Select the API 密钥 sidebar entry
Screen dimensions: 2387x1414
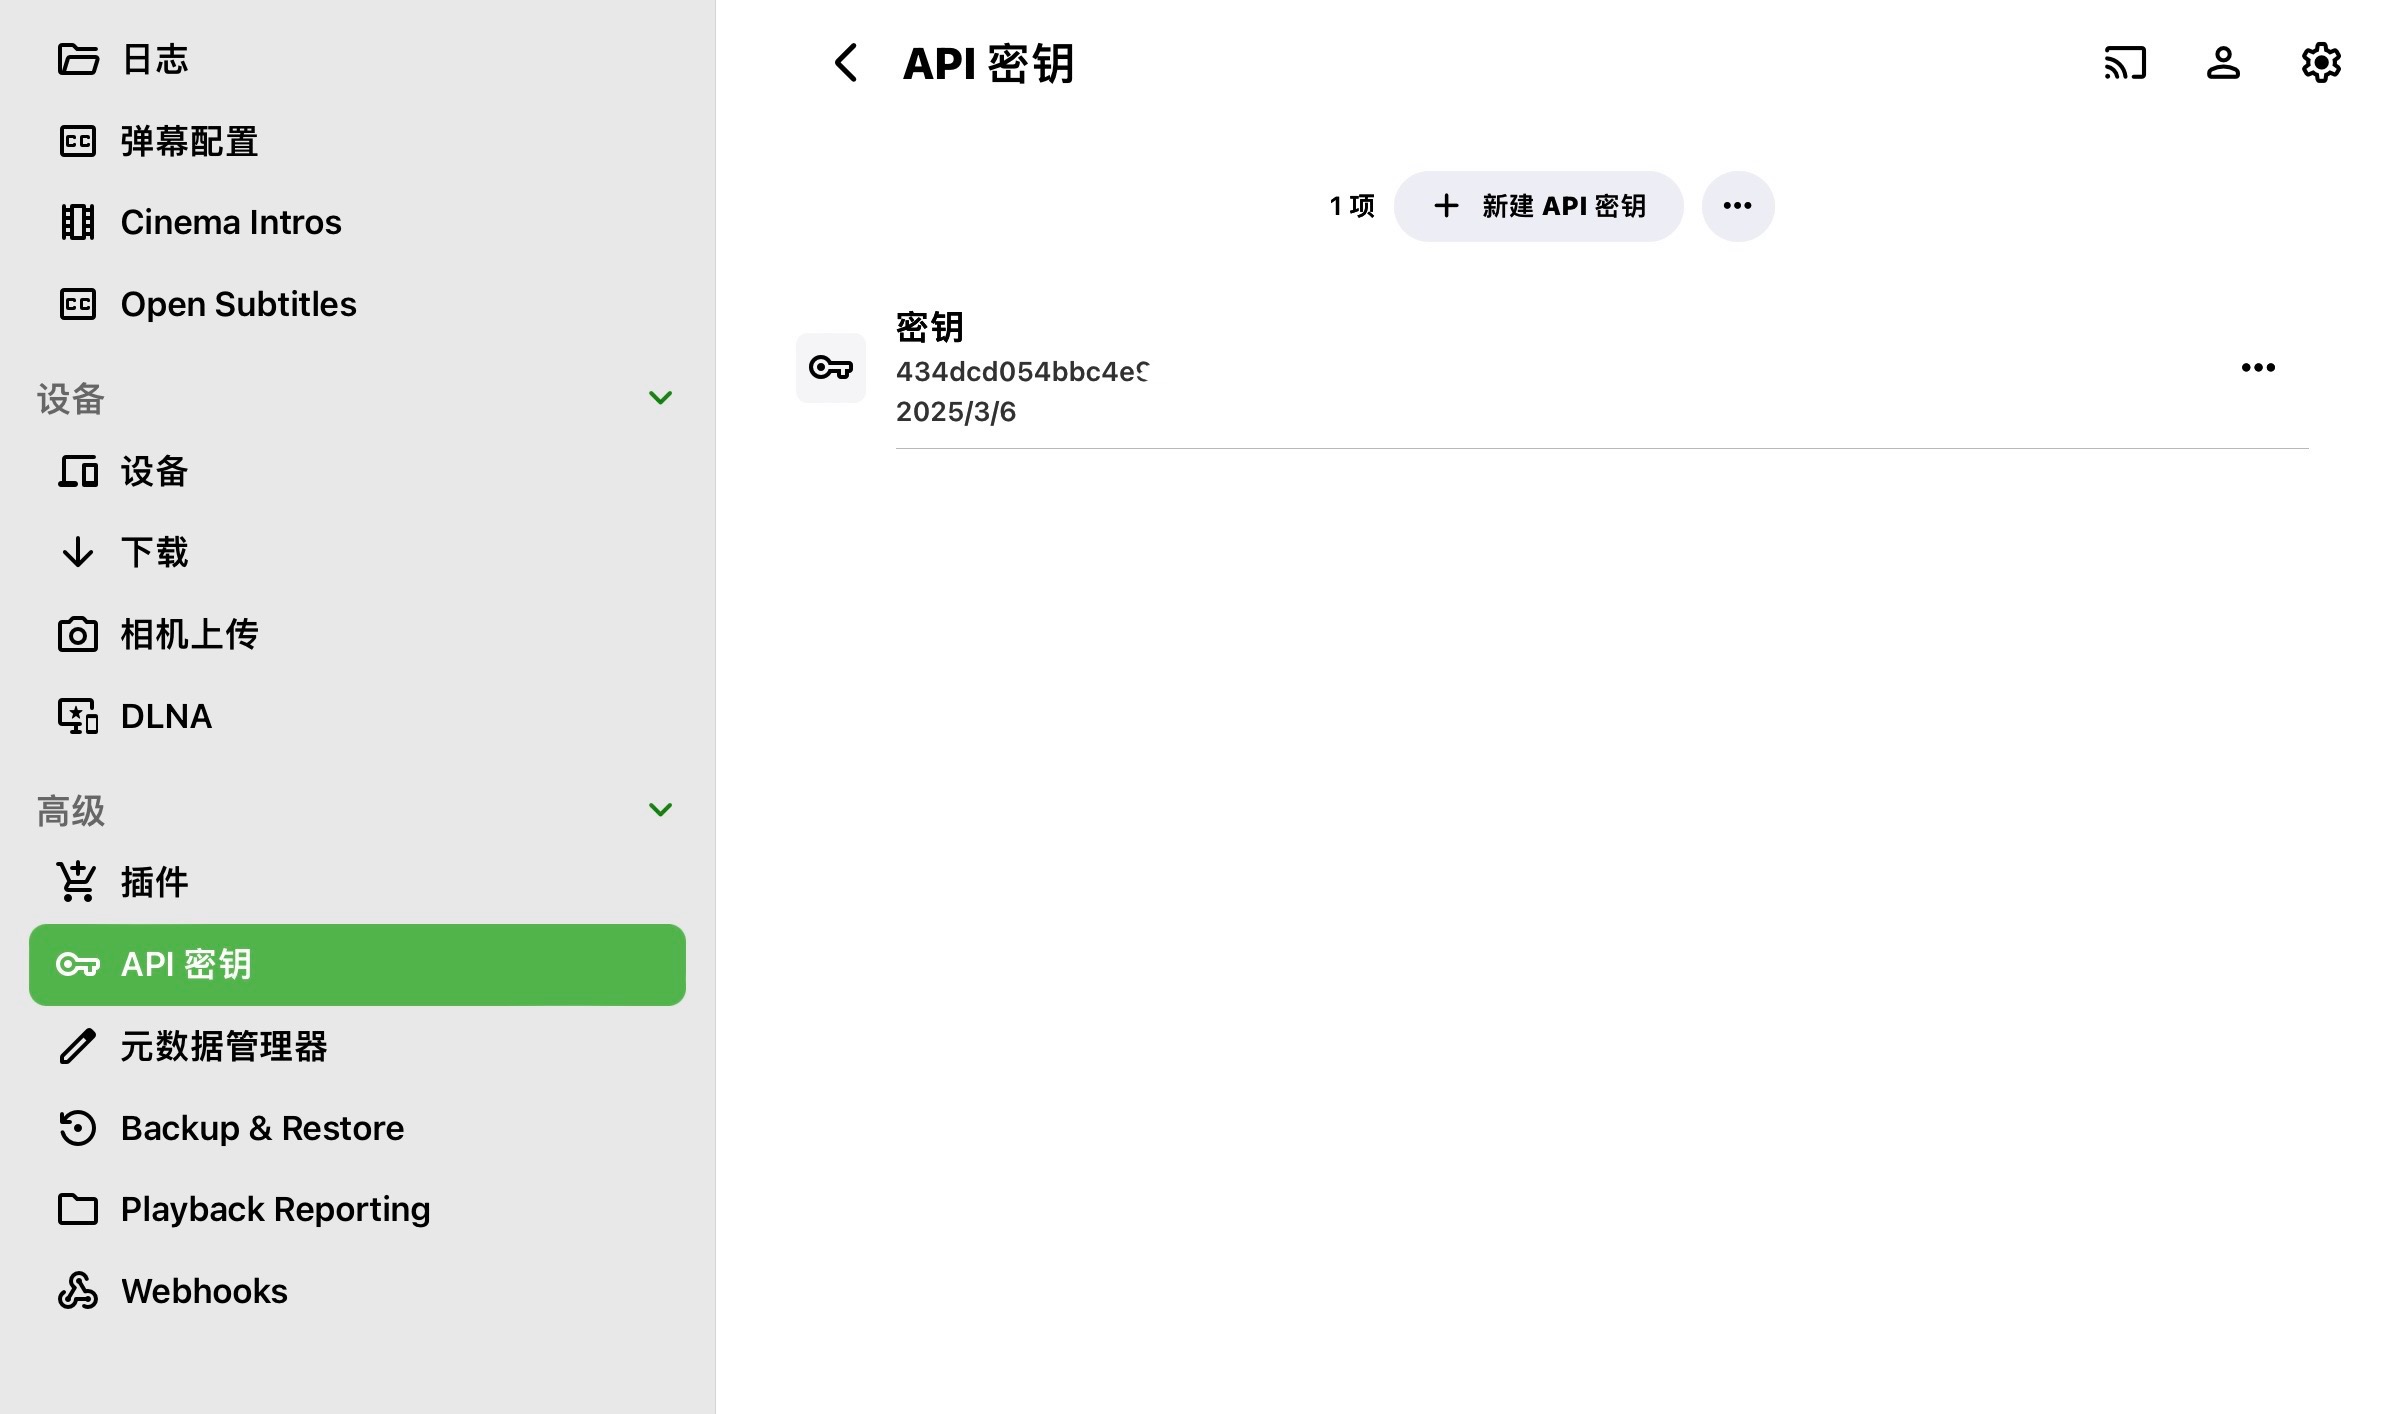coord(357,965)
